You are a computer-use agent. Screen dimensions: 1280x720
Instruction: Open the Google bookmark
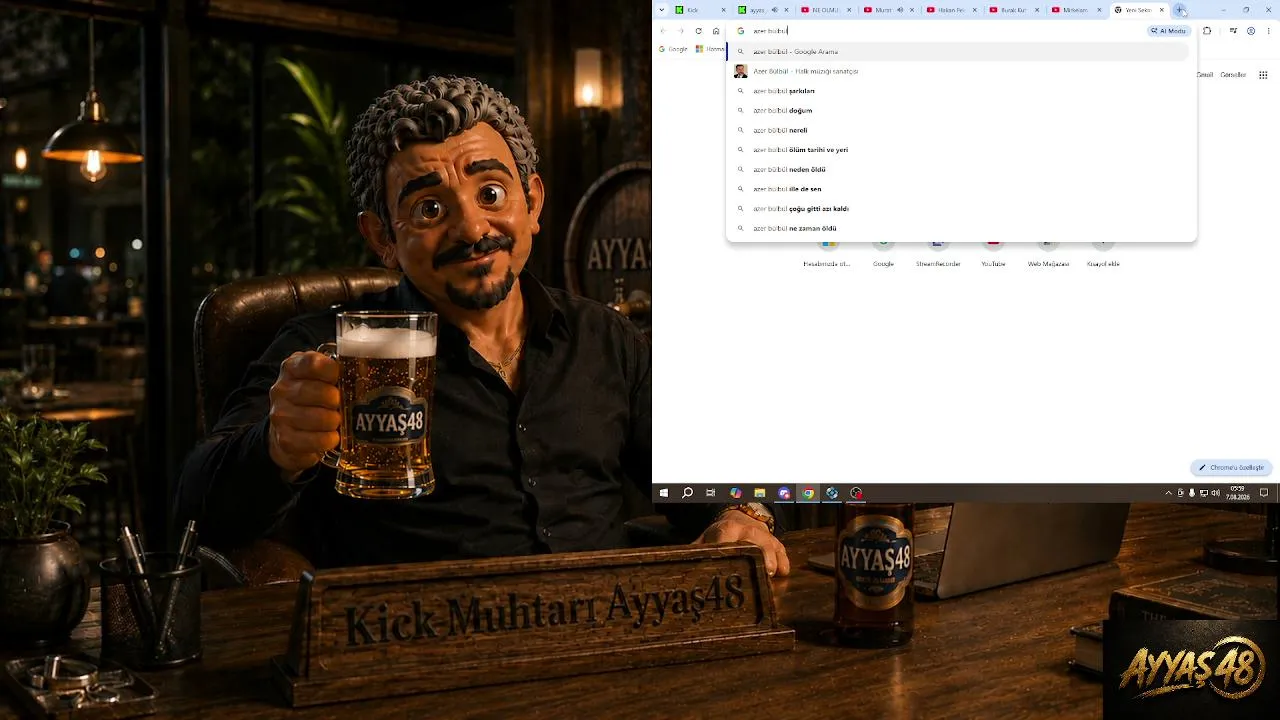[x=673, y=49]
